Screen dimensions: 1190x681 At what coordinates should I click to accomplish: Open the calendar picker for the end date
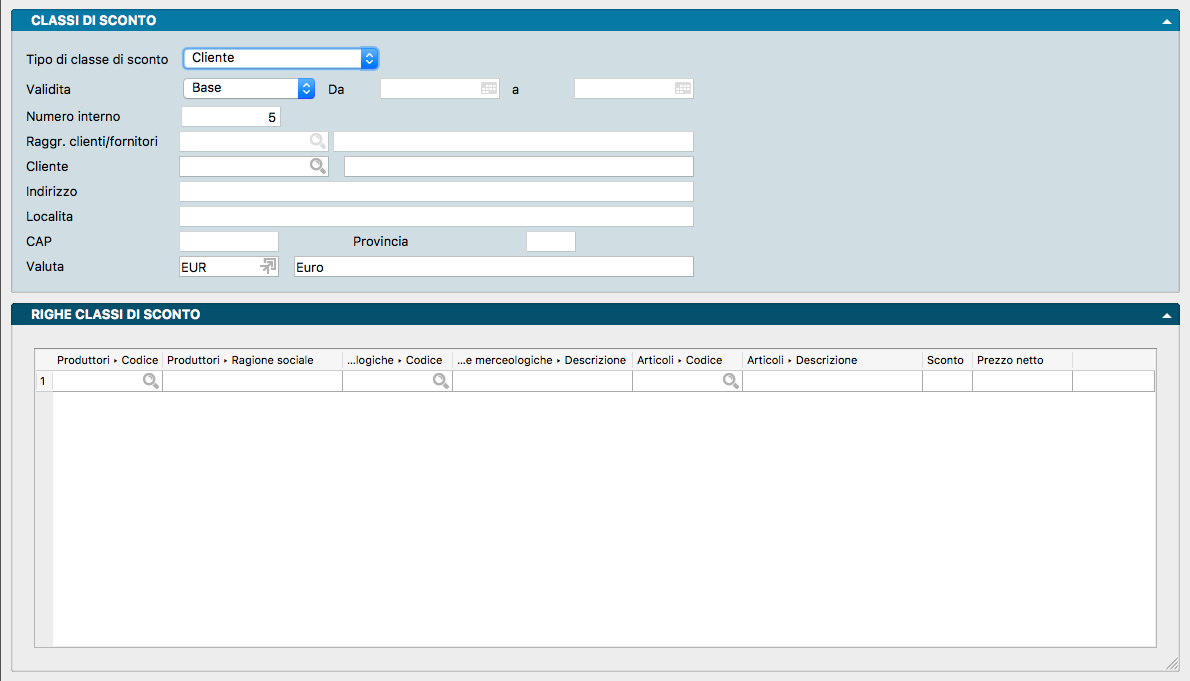(x=683, y=88)
